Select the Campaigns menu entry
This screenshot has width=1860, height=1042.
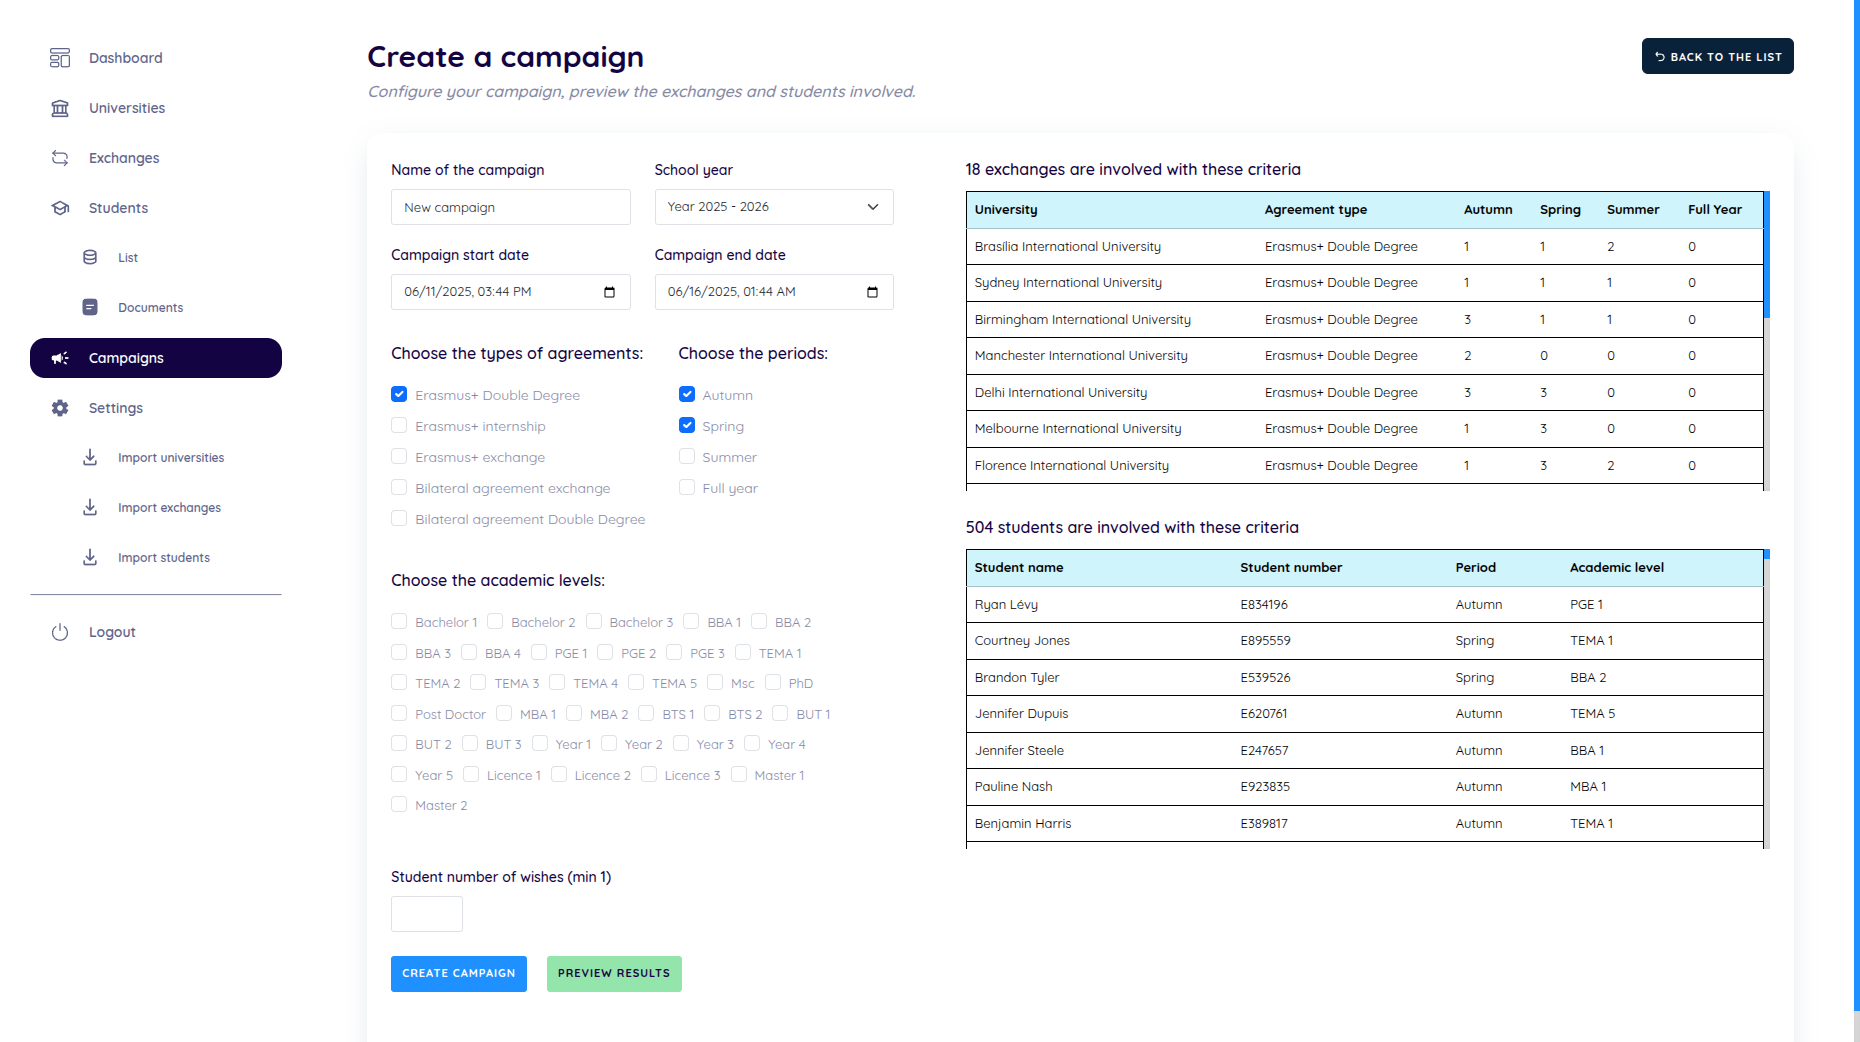tap(156, 358)
